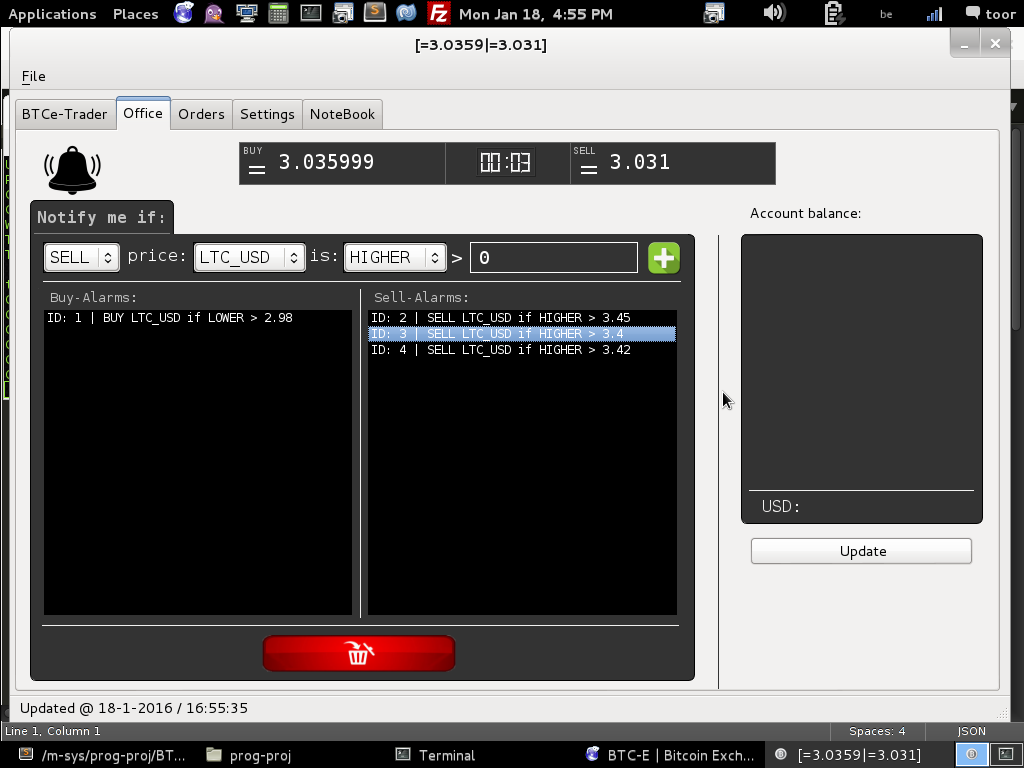Viewport: 1024px width, 768px height.
Task: Open the LTC_USD pair dropdown
Action: tap(249, 257)
